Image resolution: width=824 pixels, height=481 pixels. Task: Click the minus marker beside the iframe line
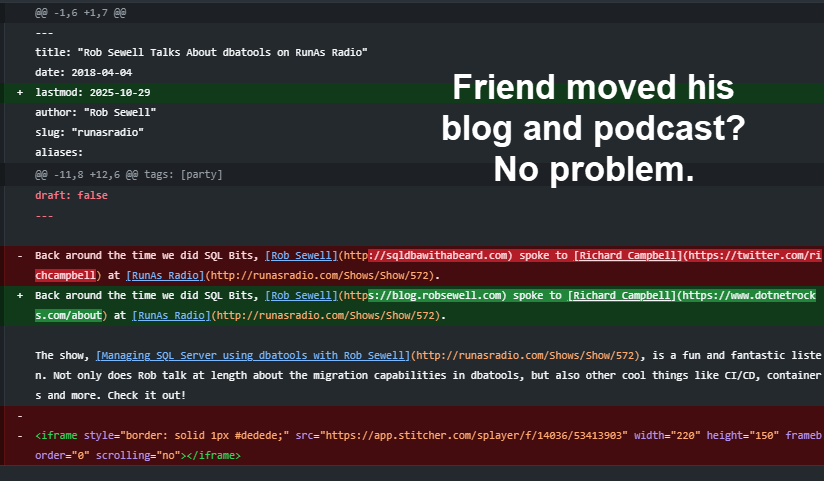20,435
